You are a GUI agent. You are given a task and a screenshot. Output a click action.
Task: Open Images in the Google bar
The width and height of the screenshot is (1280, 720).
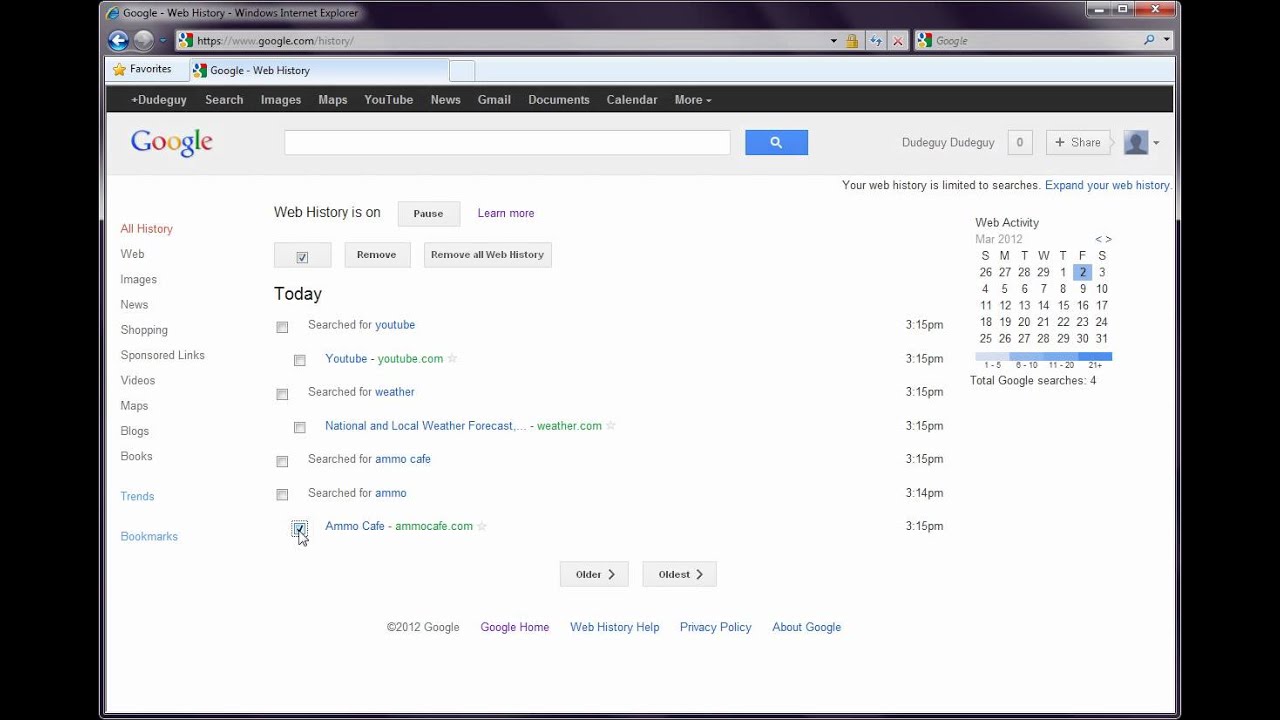pos(281,99)
